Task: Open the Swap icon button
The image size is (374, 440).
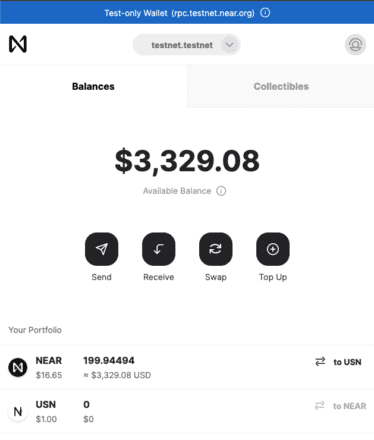Action: point(216,249)
